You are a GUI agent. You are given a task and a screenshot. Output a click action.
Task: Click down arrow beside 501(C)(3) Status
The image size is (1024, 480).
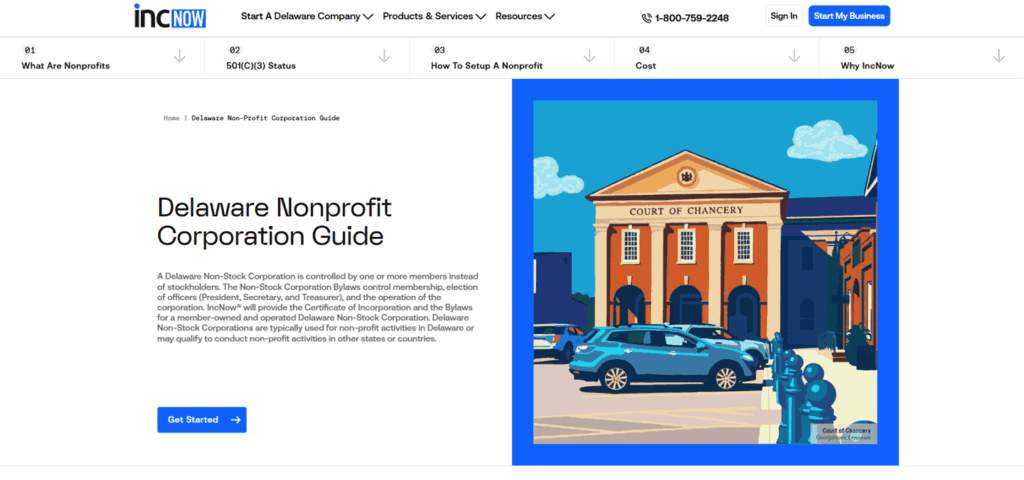click(x=385, y=56)
